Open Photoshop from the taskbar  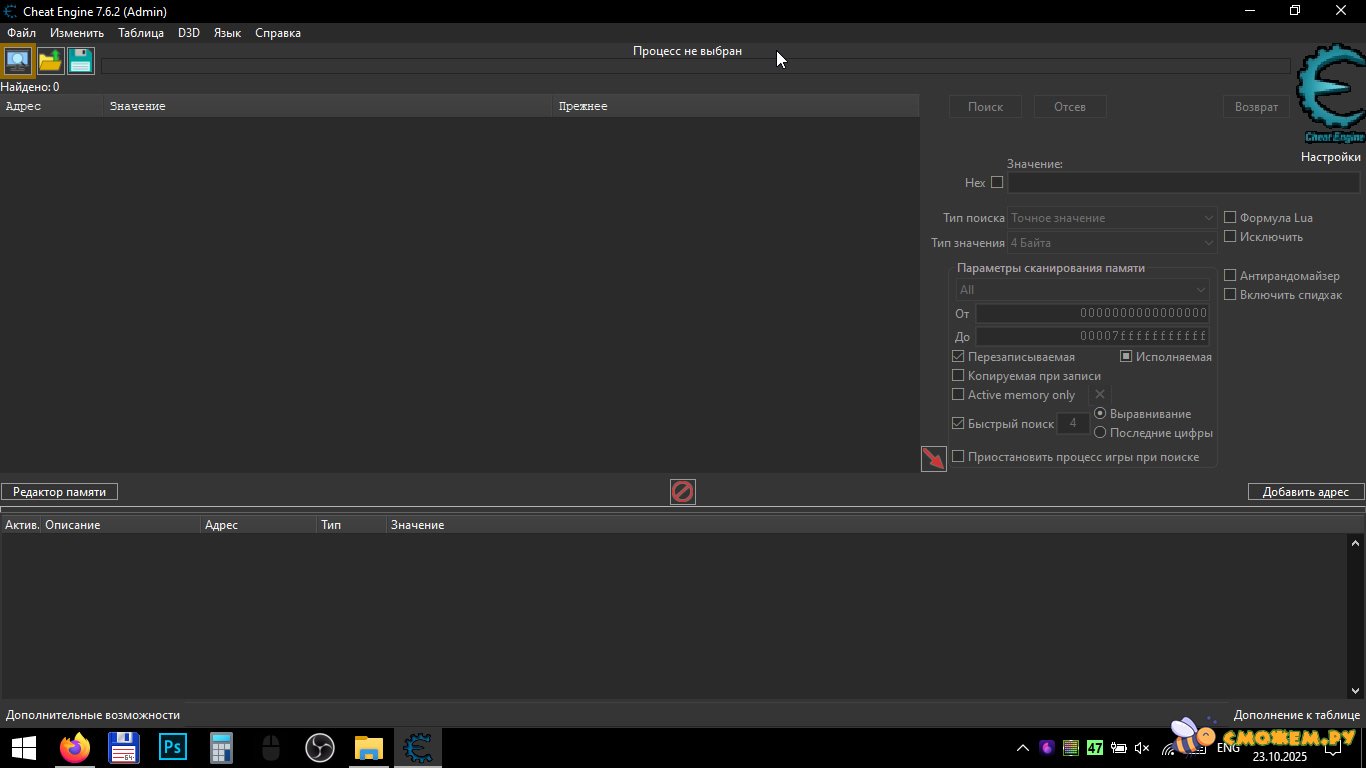173,748
